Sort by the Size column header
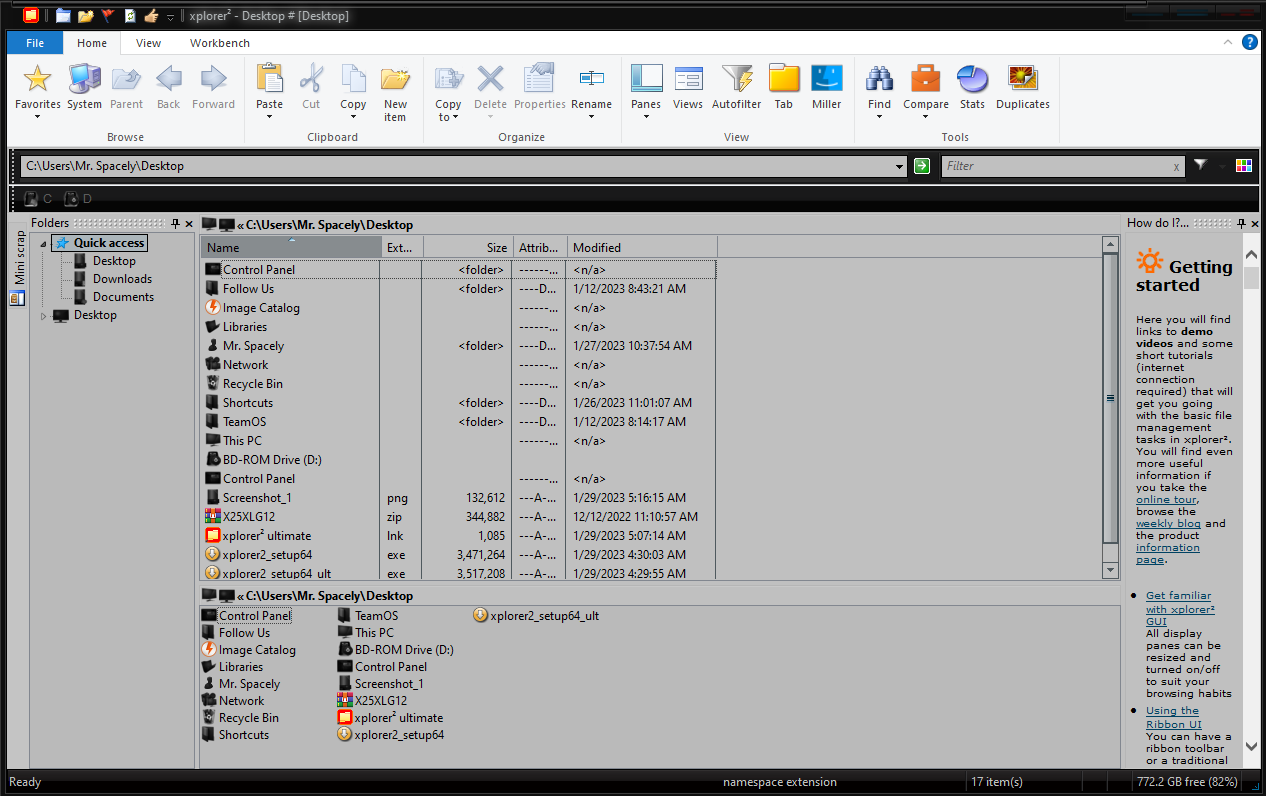This screenshot has width=1266, height=796. pos(468,247)
